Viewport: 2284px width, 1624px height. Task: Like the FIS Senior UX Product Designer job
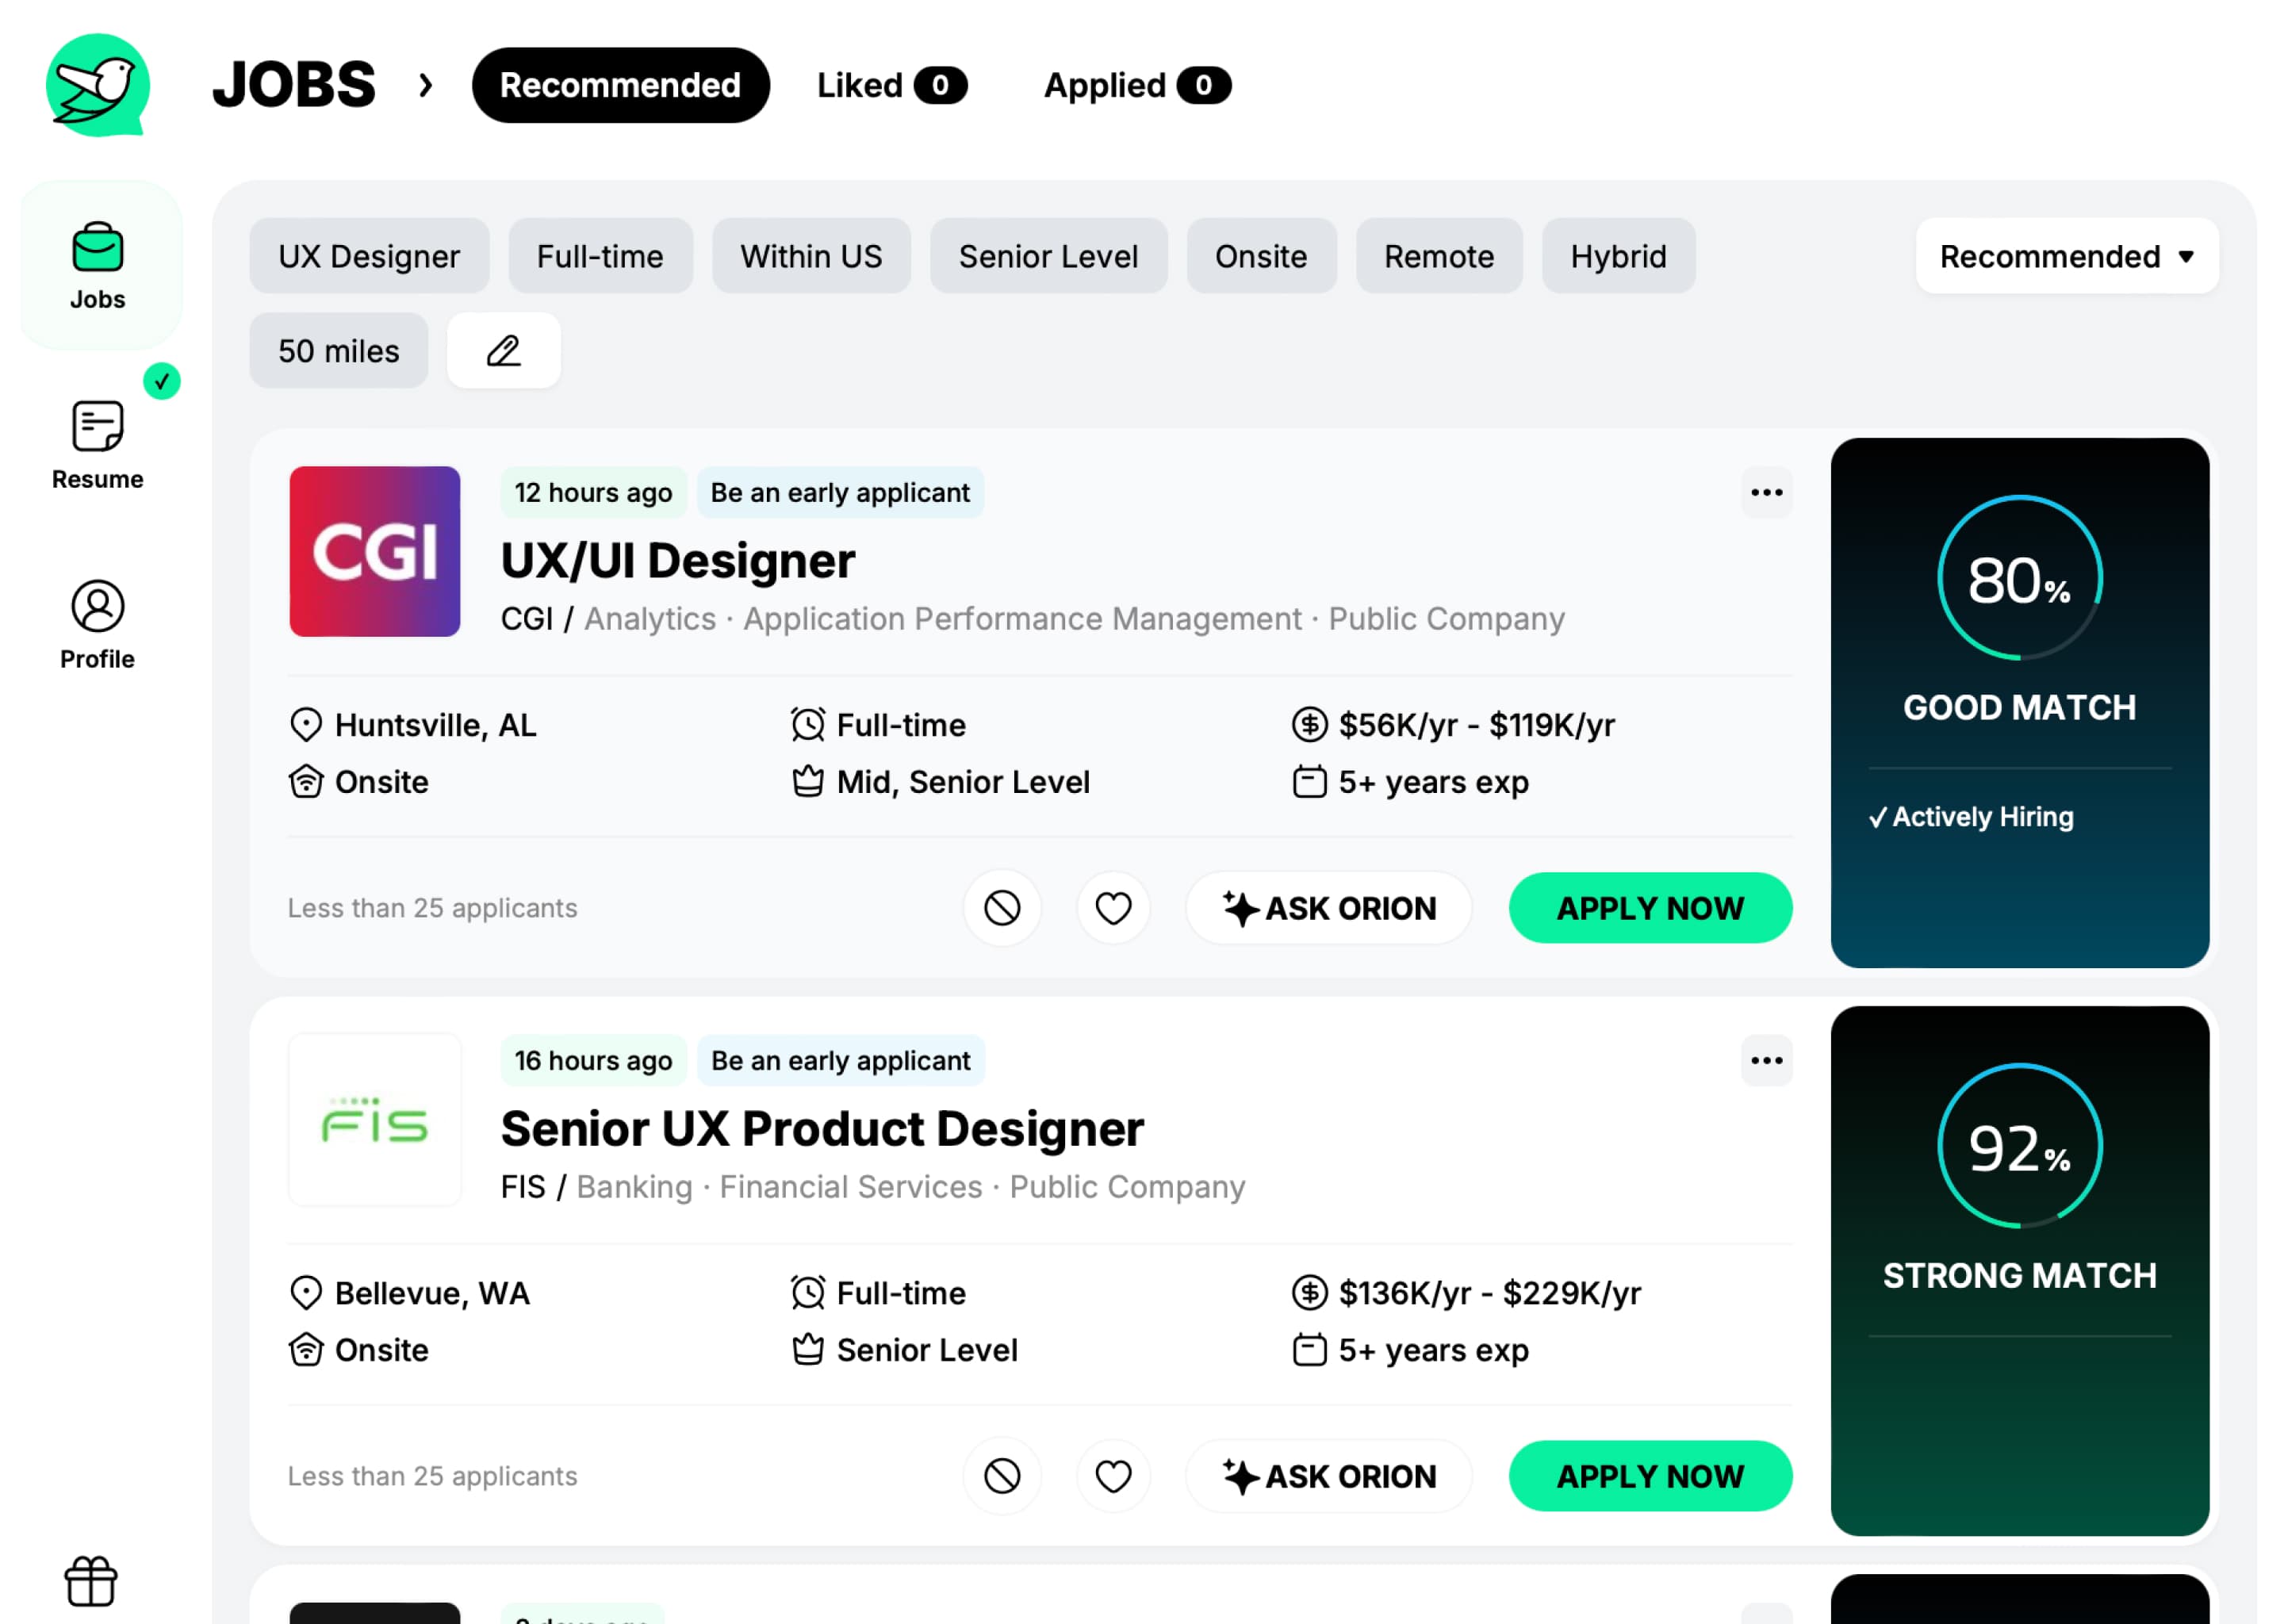[x=1113, y=1476]
